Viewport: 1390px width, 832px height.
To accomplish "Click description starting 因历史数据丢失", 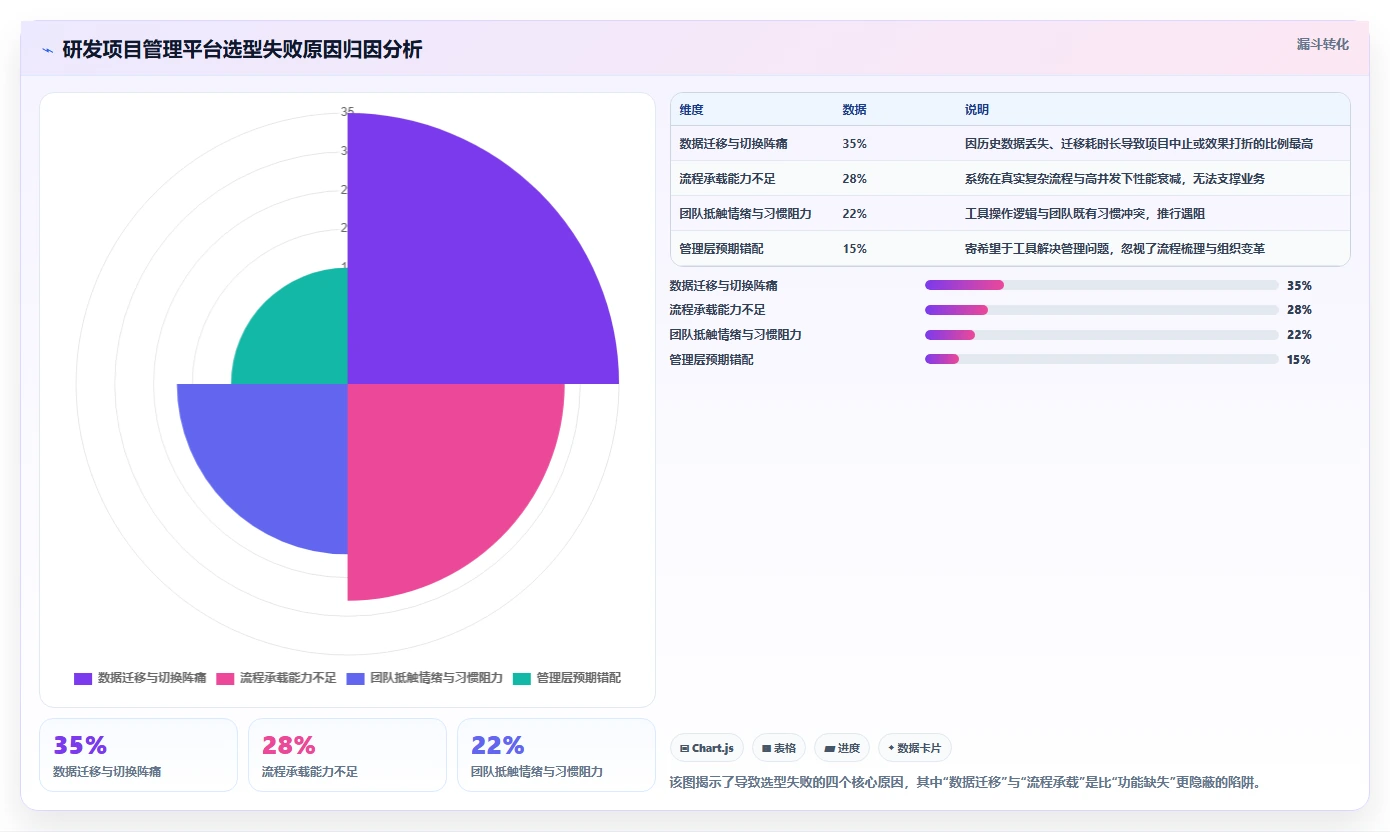I will click(1139, 144).
